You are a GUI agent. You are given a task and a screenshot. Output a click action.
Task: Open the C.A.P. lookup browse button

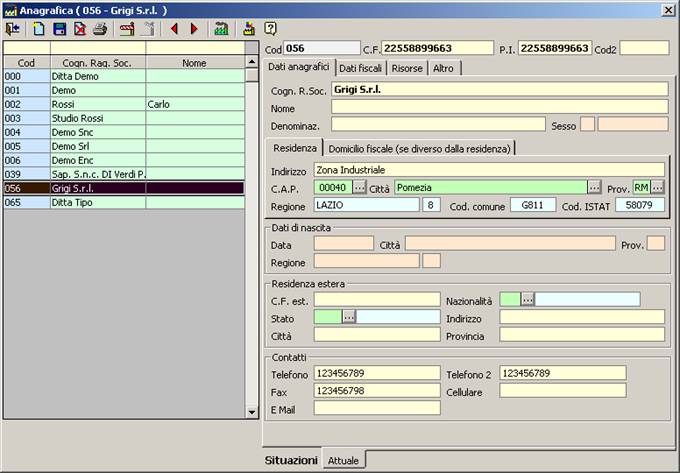click(360, 187)
